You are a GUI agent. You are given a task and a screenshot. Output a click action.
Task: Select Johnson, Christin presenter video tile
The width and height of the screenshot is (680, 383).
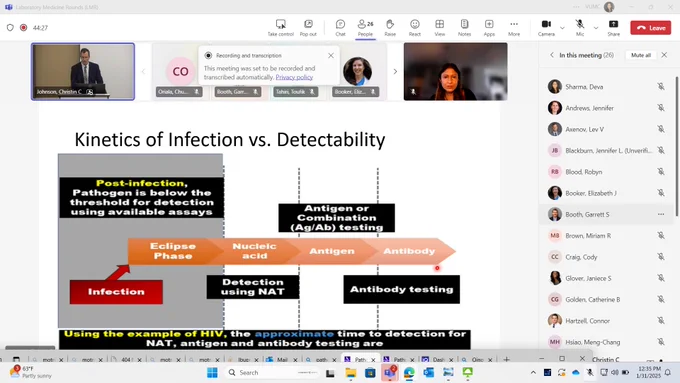click(x=83, y=72)
